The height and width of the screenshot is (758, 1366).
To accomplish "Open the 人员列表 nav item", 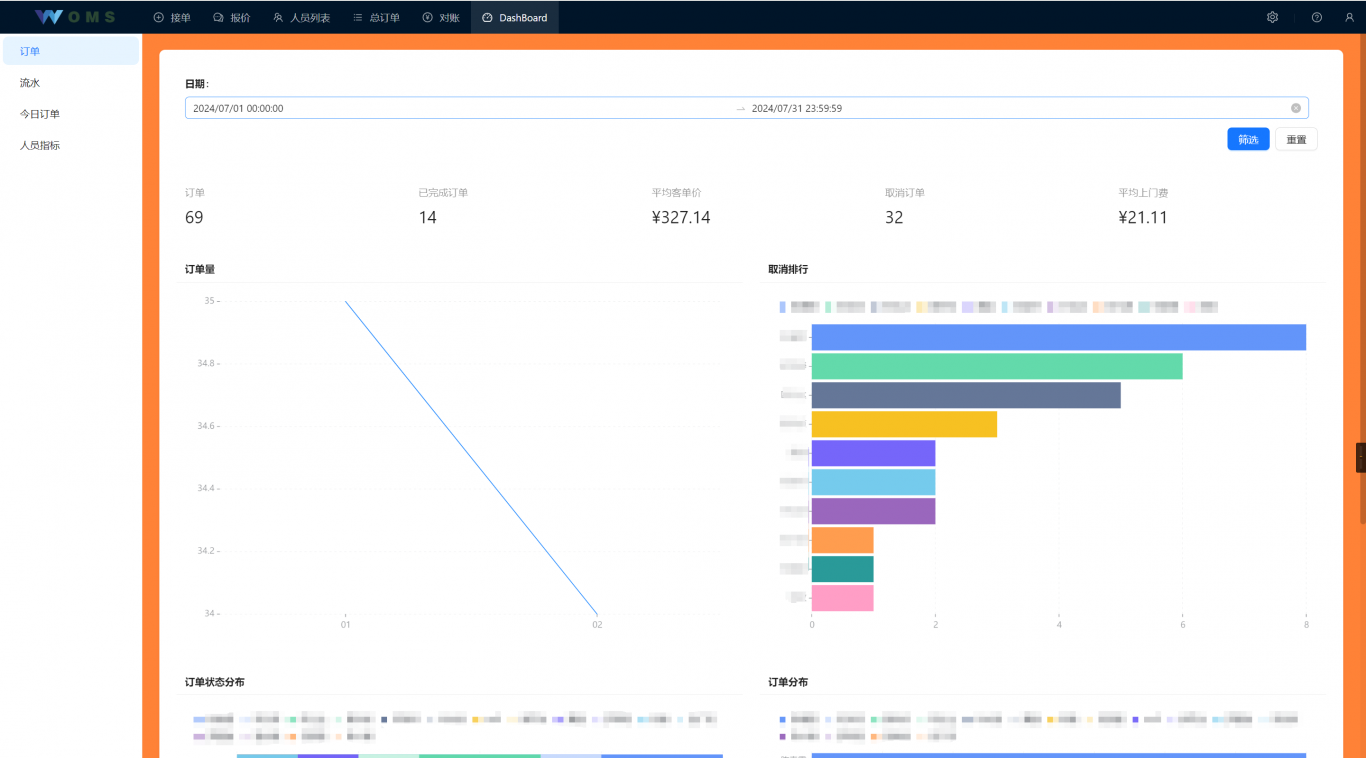I will click(x=302, y=17).
